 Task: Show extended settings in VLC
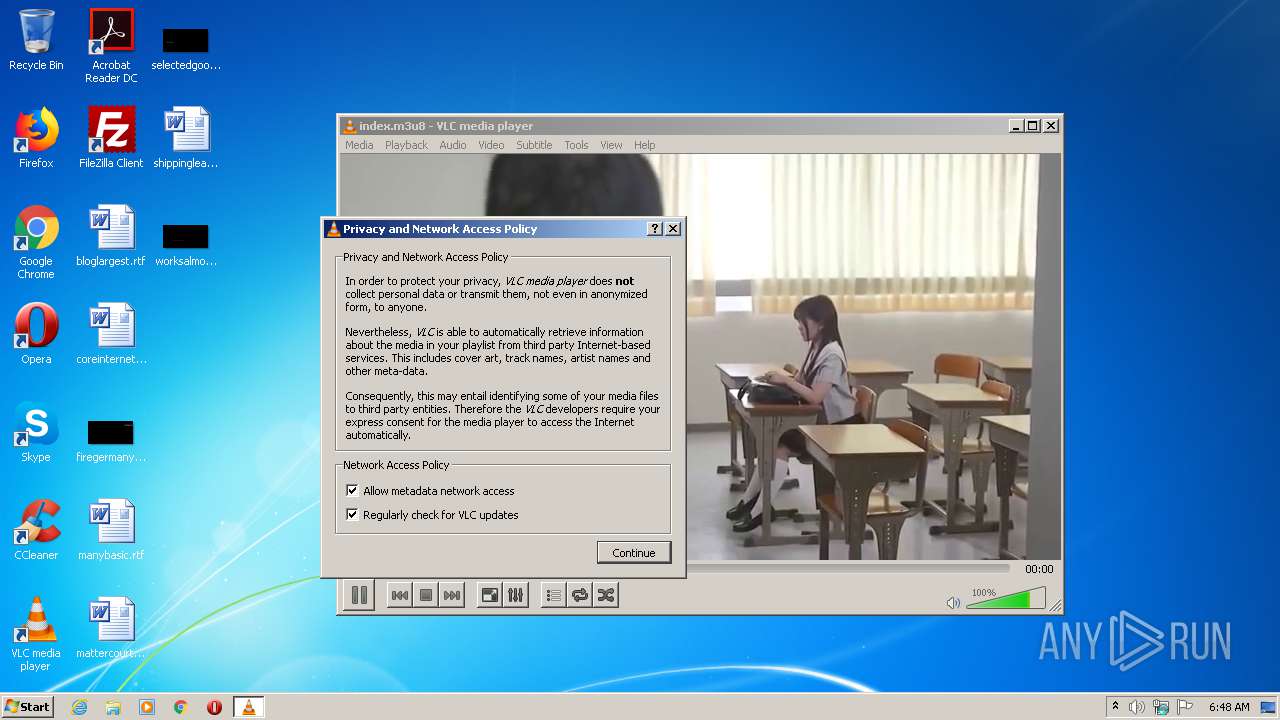tap(516, 595)
